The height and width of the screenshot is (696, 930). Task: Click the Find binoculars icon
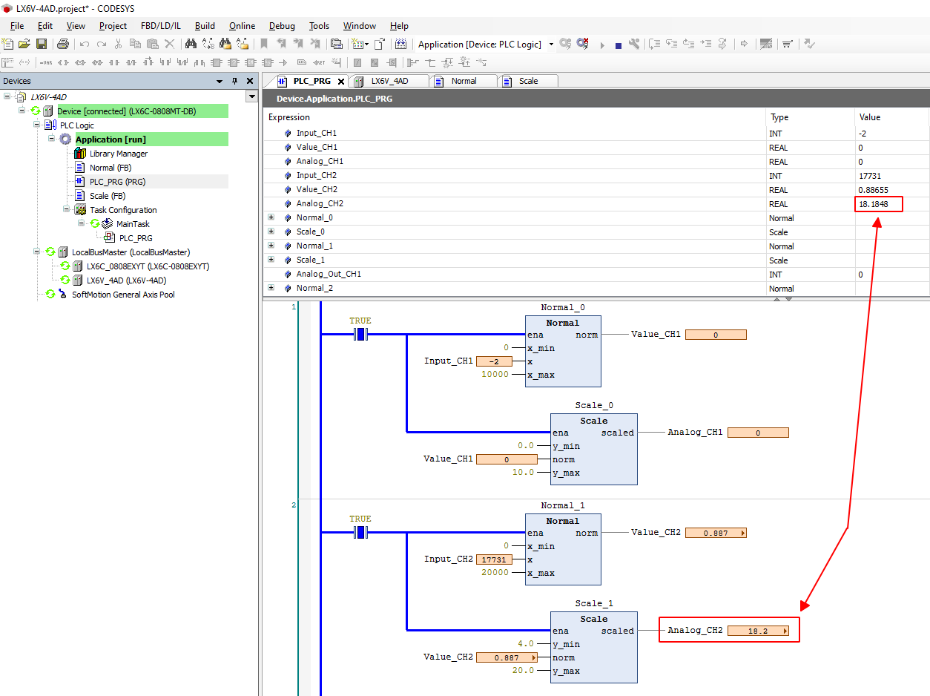pyautogui.click(x=190, y=44)
